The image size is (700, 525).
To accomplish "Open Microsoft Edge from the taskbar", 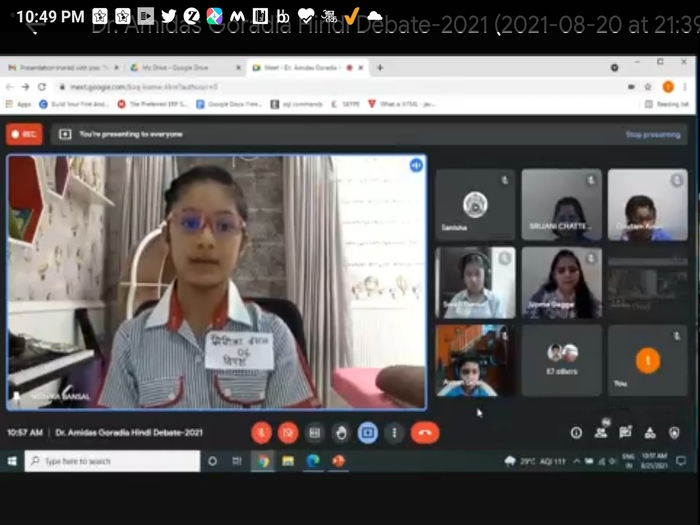I will click(x=313, y=461).
